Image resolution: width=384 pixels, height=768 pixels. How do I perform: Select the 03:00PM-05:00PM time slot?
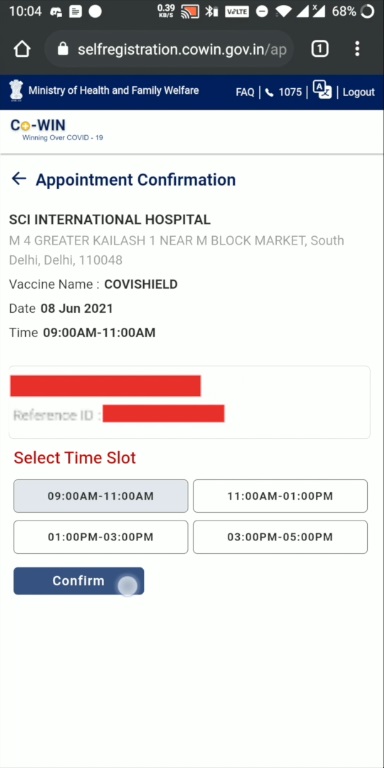[280, 537]
